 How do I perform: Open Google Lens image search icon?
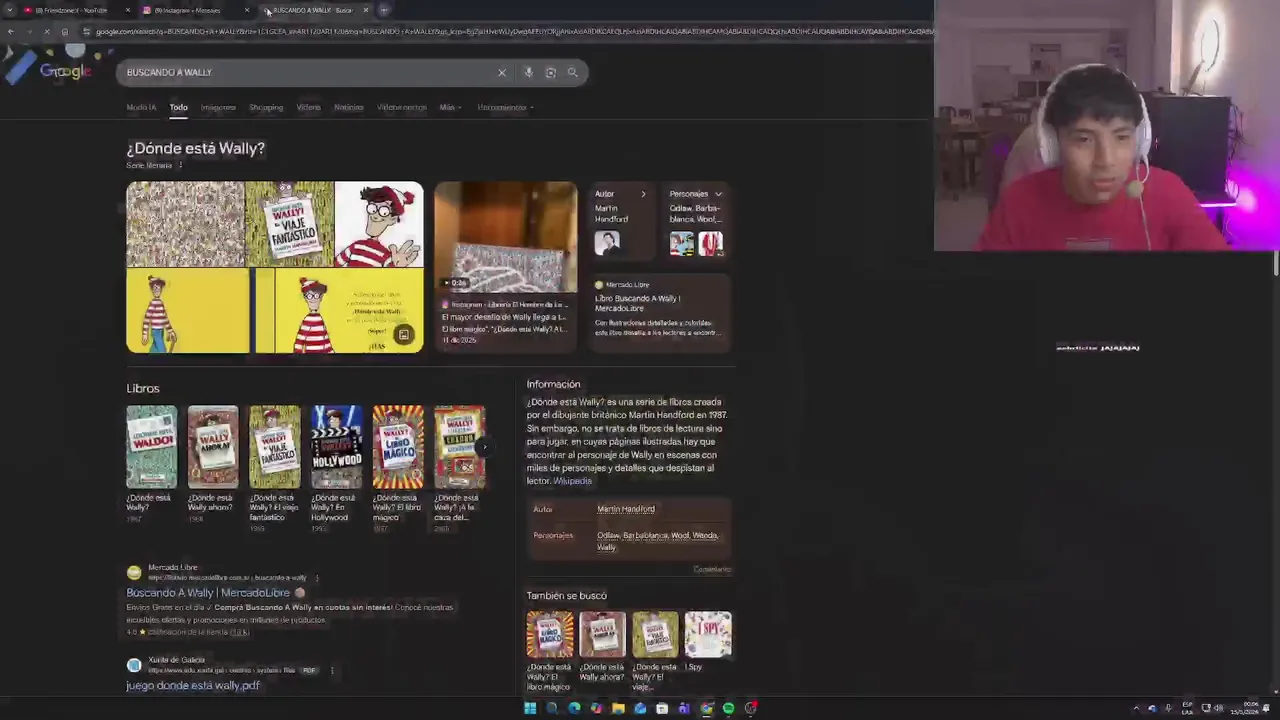550,72
